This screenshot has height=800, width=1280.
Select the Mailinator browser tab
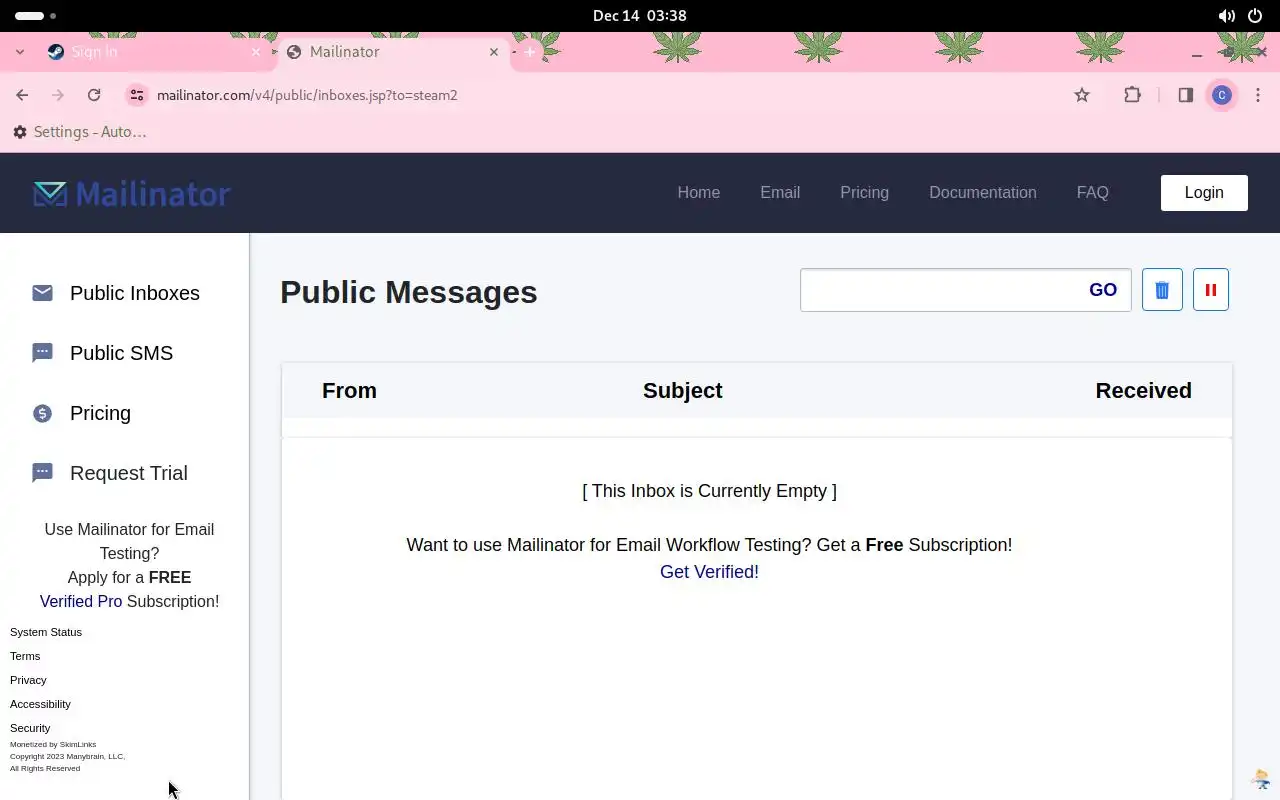[x=392, y=52]
